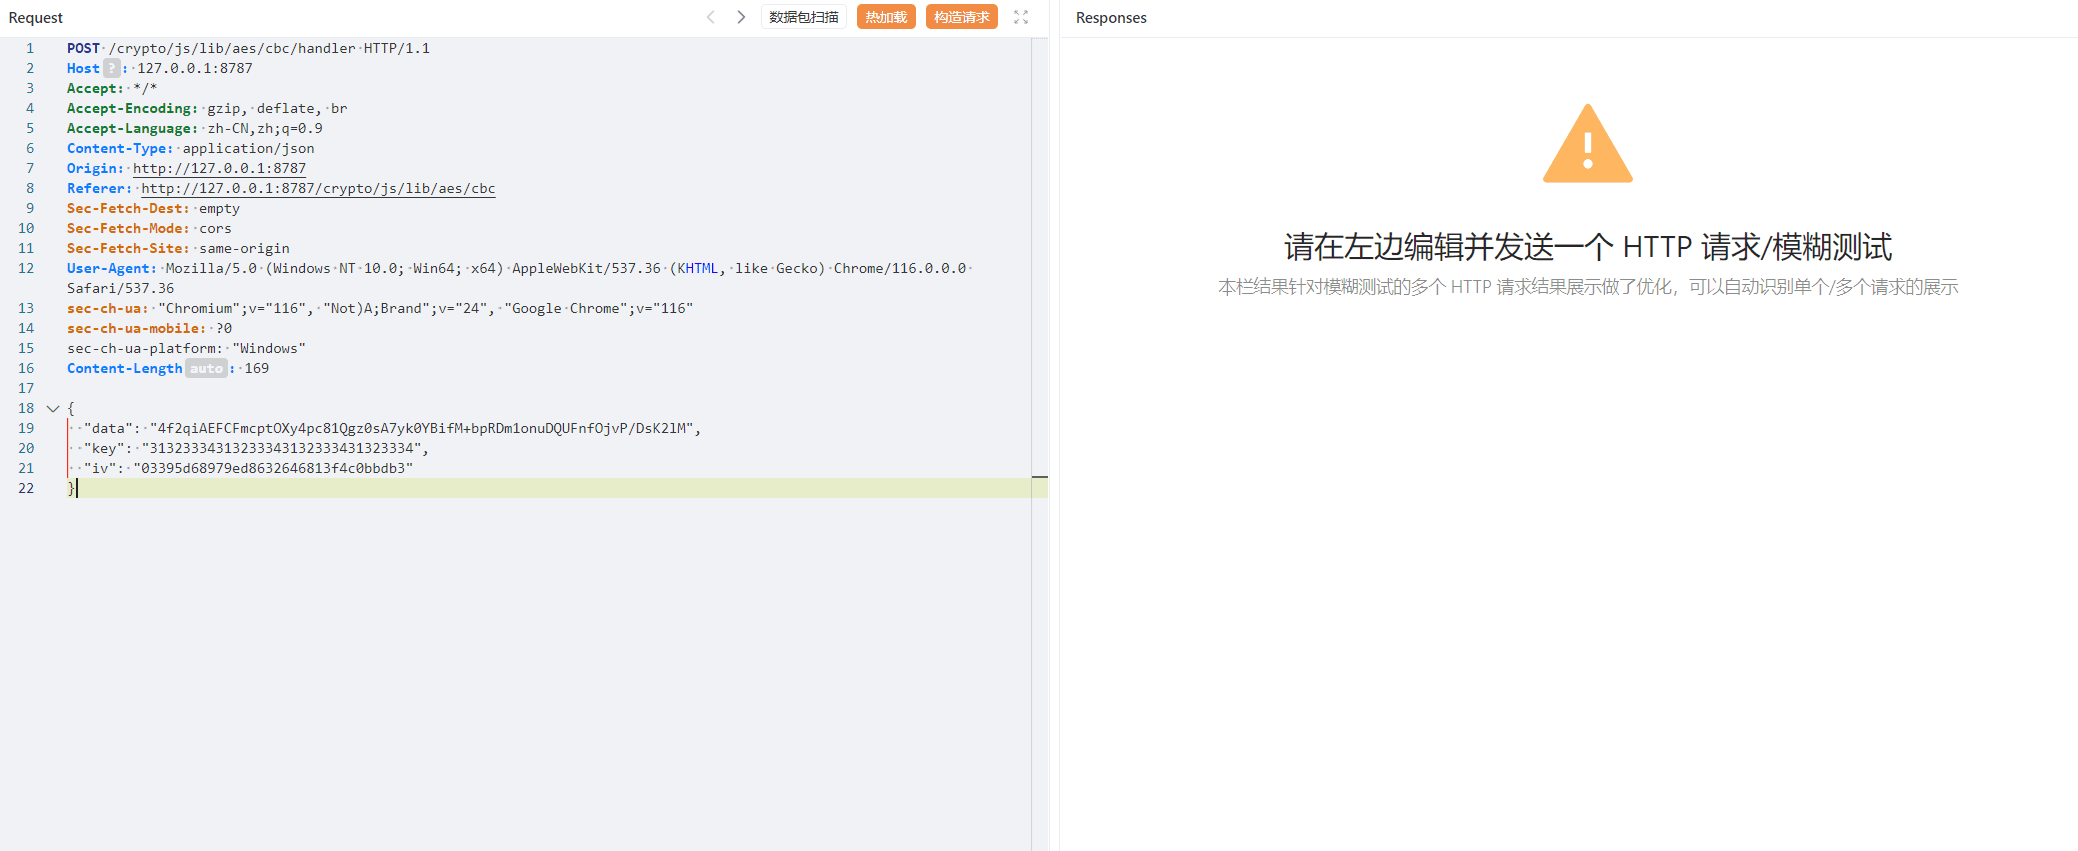2078x851 pixels.
Task: Click the next request arrow icon
Action: pos(741,17)
